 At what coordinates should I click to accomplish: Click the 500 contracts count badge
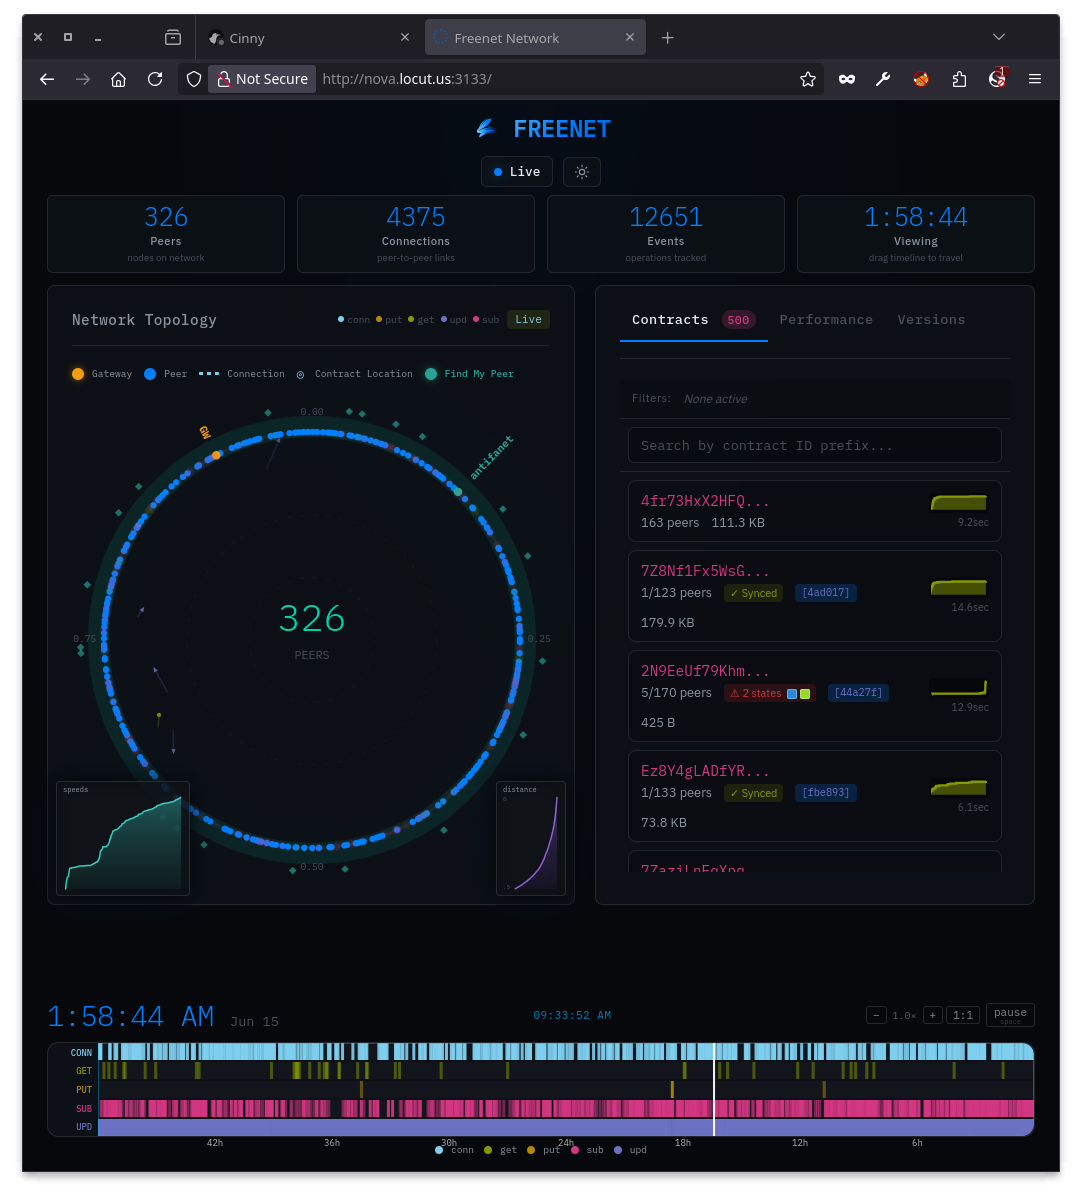[x=739, y=320]
